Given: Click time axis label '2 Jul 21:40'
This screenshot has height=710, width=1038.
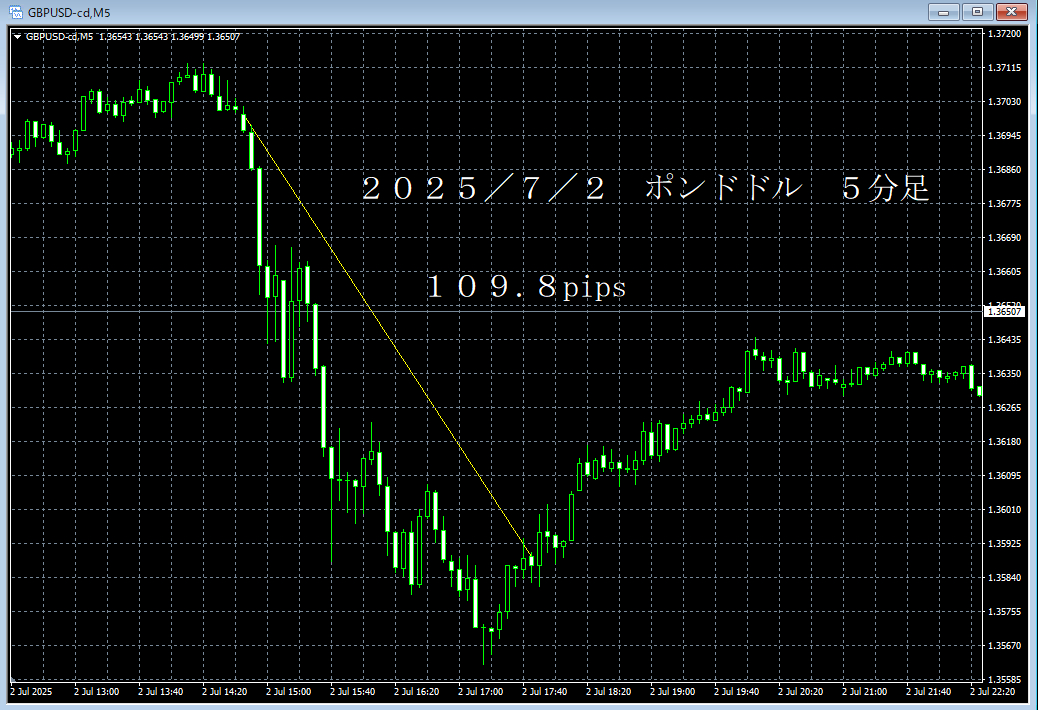Looking at the screenshot, I should [929, 691].
